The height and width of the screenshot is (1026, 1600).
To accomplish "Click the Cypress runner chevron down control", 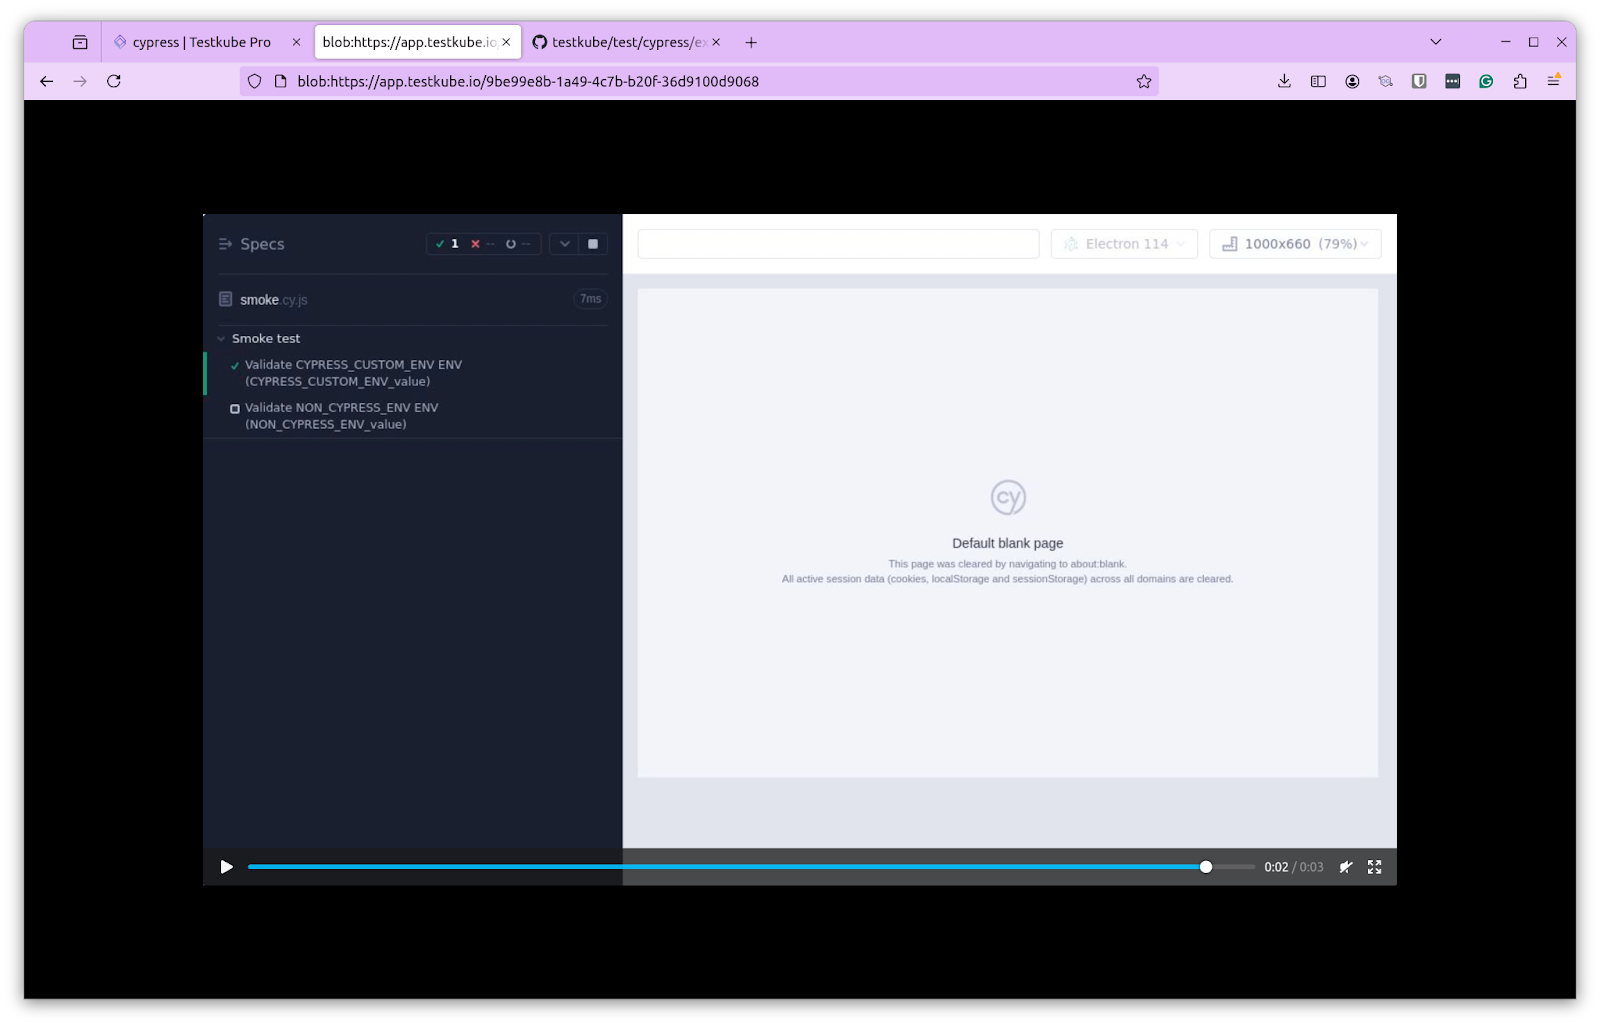I will click(564, 244).
